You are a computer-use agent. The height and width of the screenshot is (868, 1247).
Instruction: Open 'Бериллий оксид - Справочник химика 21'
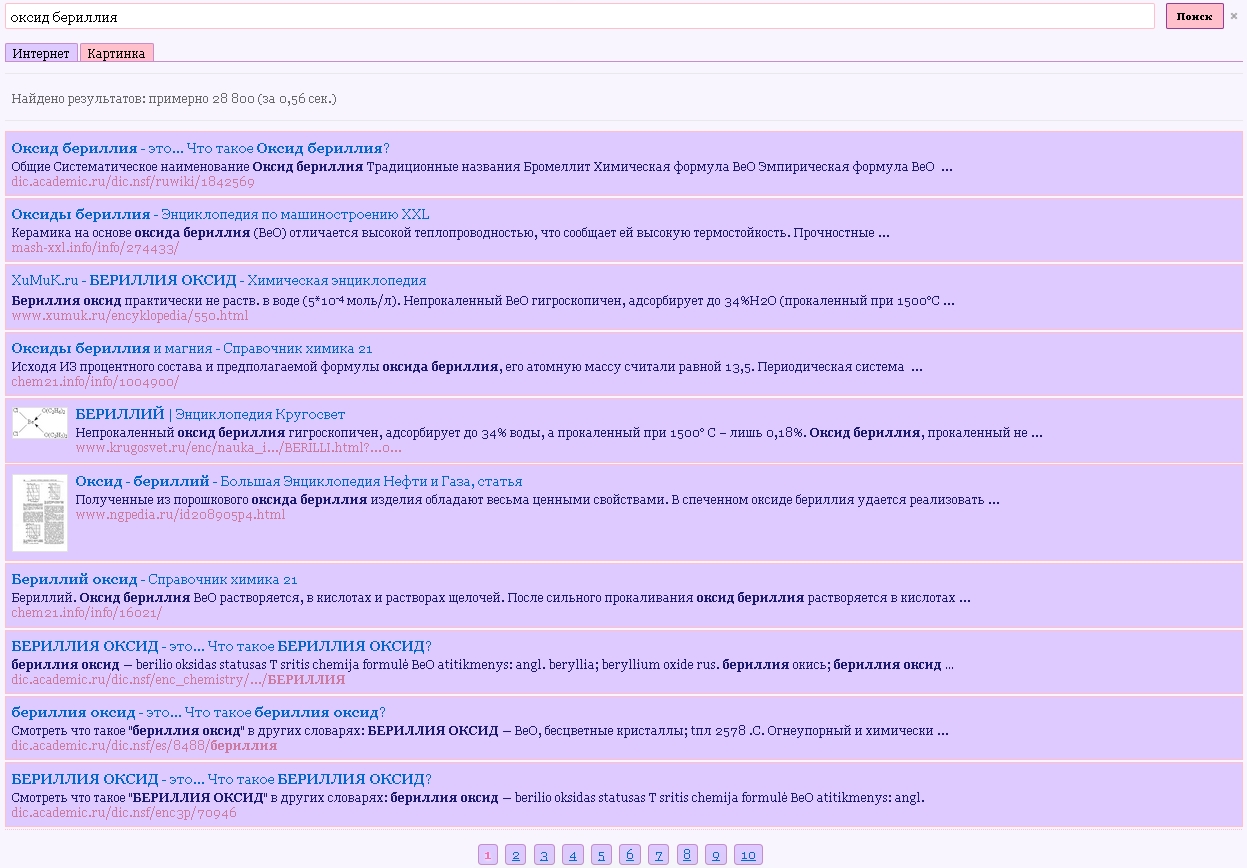coord(154,579)
